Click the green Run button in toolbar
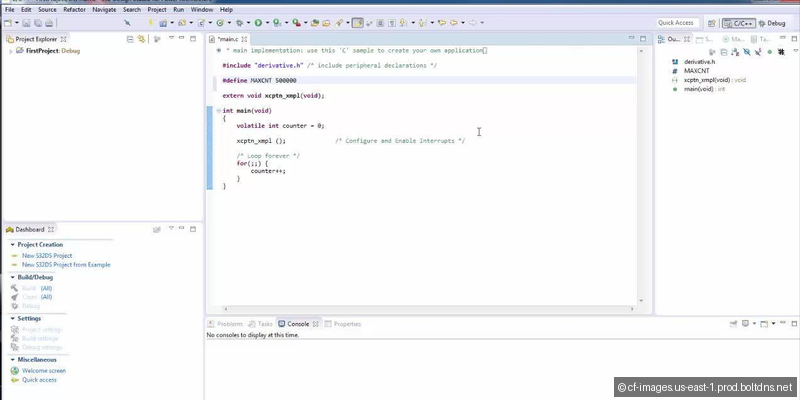The height and width of the screenshot is (400, 800). [x=258, y=22]
